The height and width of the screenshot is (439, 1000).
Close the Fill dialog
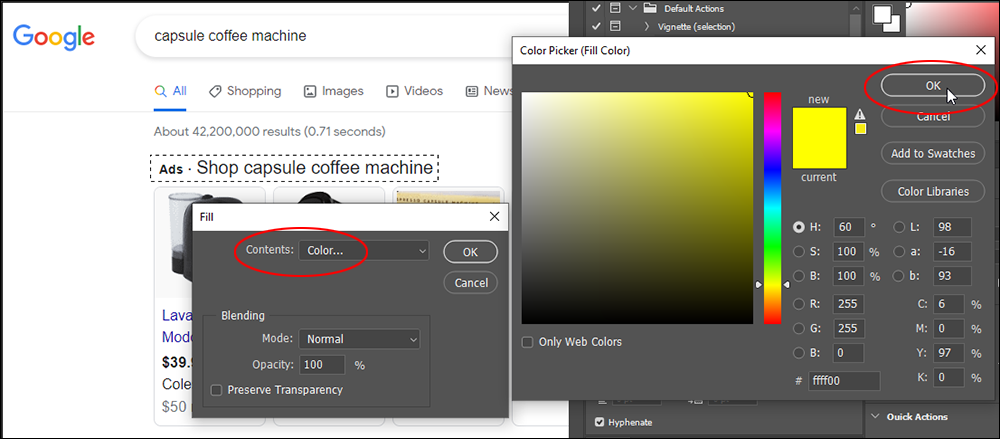tap(494, 216)
